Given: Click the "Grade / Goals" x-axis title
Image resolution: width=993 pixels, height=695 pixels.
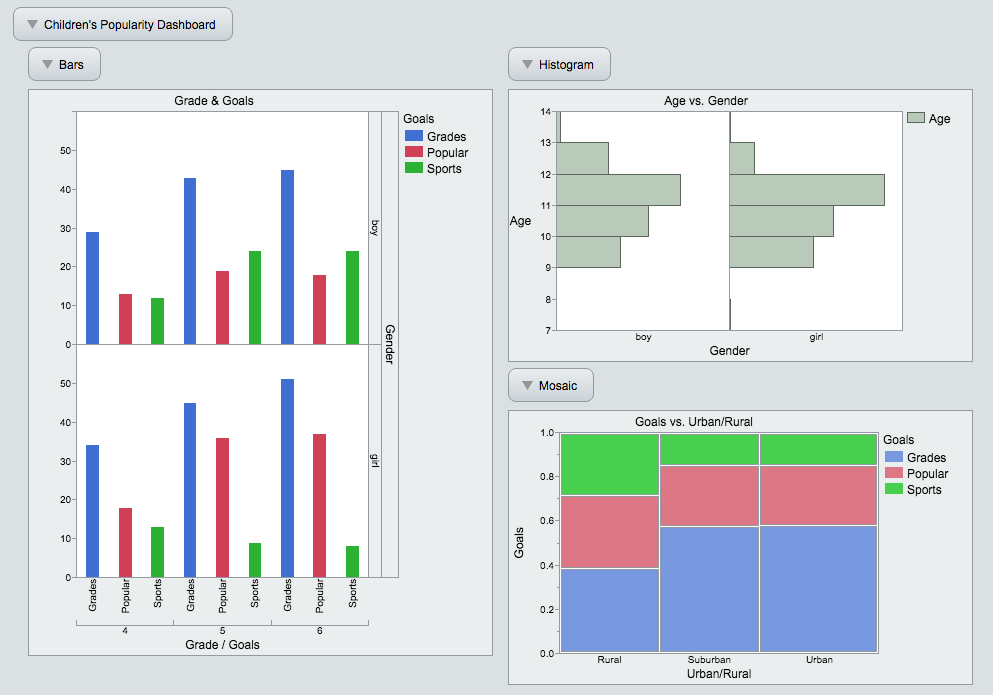Looking at the screenshot, I should [x=222, y=645].
